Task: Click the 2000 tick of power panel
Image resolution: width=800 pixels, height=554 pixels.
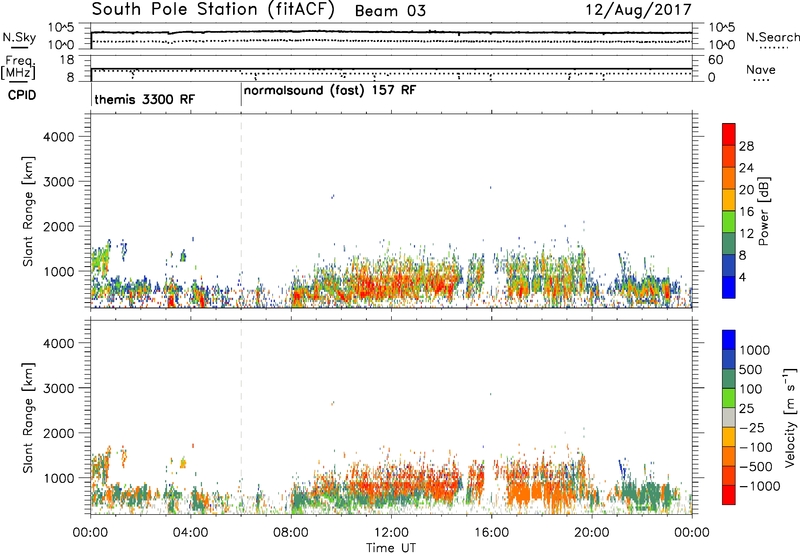Action: click(58, 226)
